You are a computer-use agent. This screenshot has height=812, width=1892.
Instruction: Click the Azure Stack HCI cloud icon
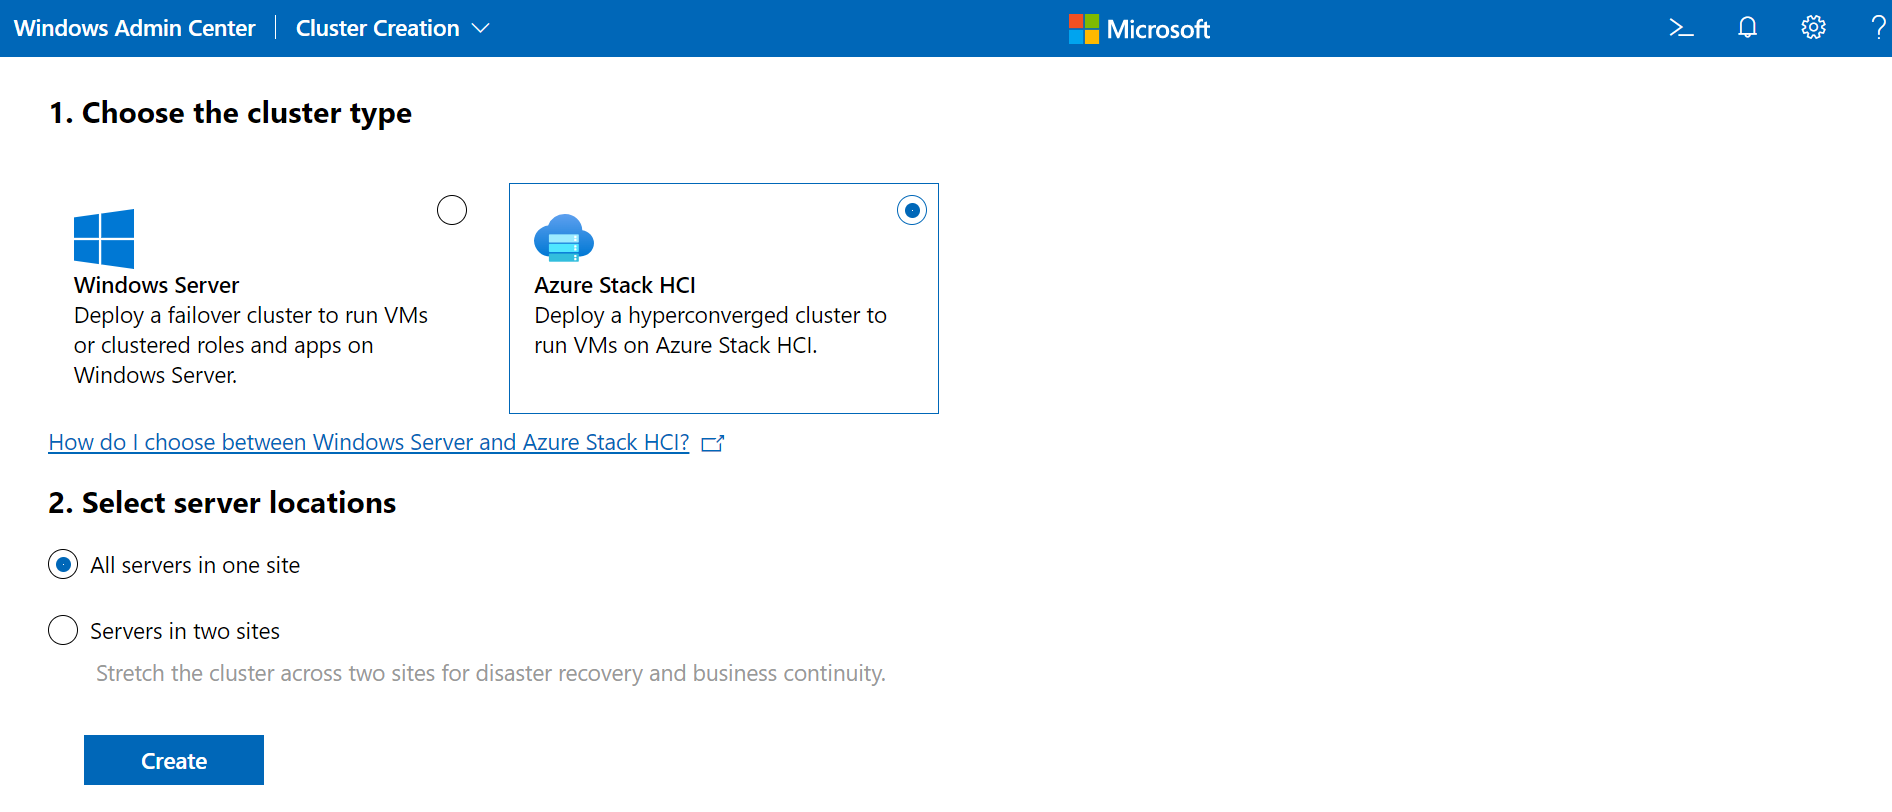564,238
